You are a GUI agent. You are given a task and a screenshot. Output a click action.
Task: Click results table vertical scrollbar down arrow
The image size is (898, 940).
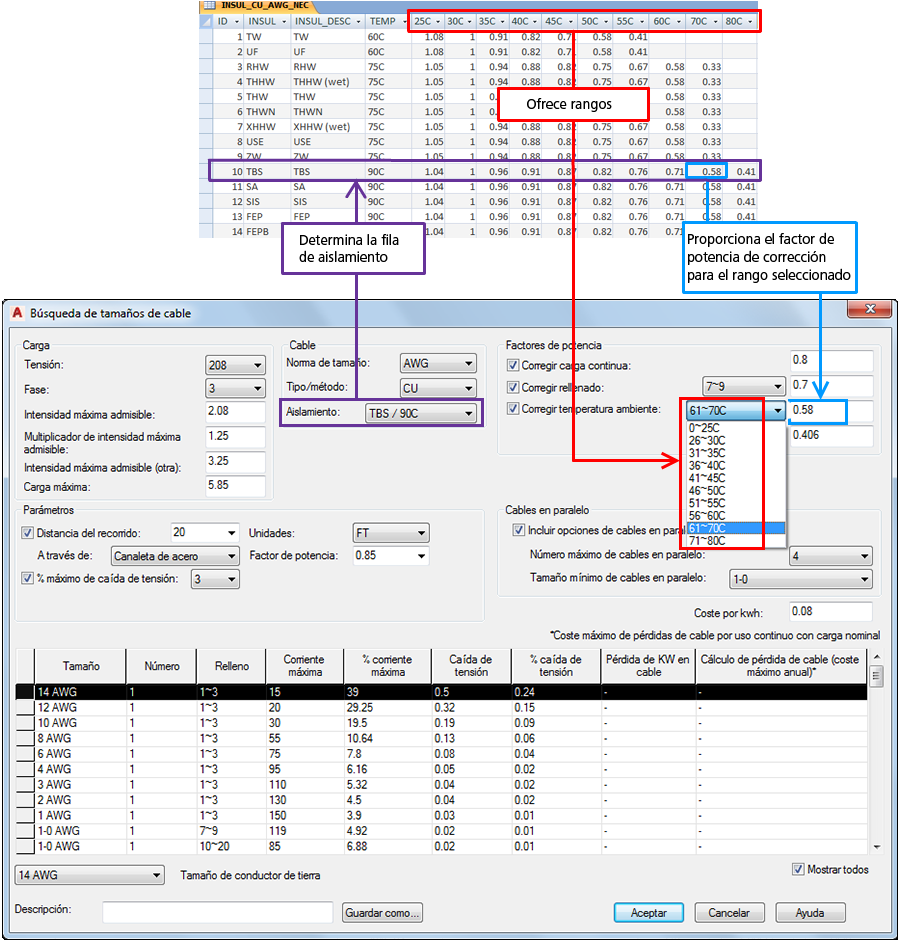[x=876, y=847]
